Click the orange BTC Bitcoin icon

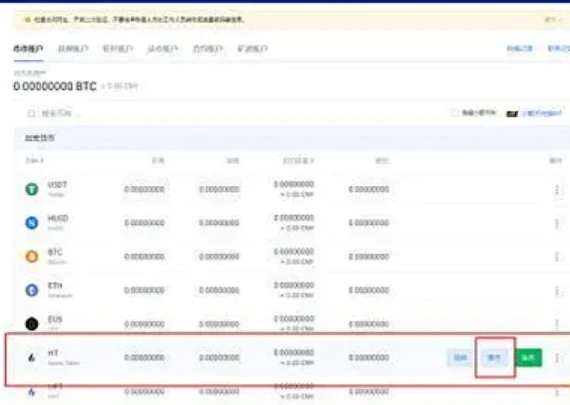(x=32, y=256)
